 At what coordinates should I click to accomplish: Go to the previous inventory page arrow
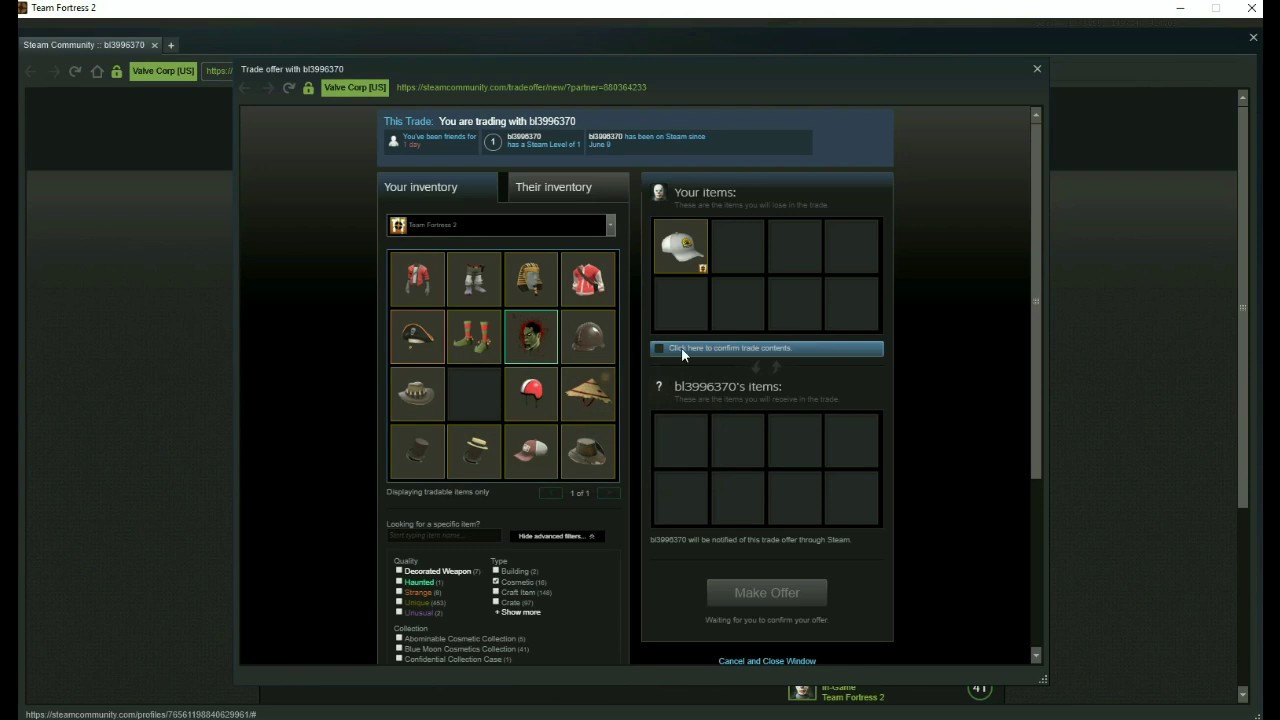(x=551, y=493)
